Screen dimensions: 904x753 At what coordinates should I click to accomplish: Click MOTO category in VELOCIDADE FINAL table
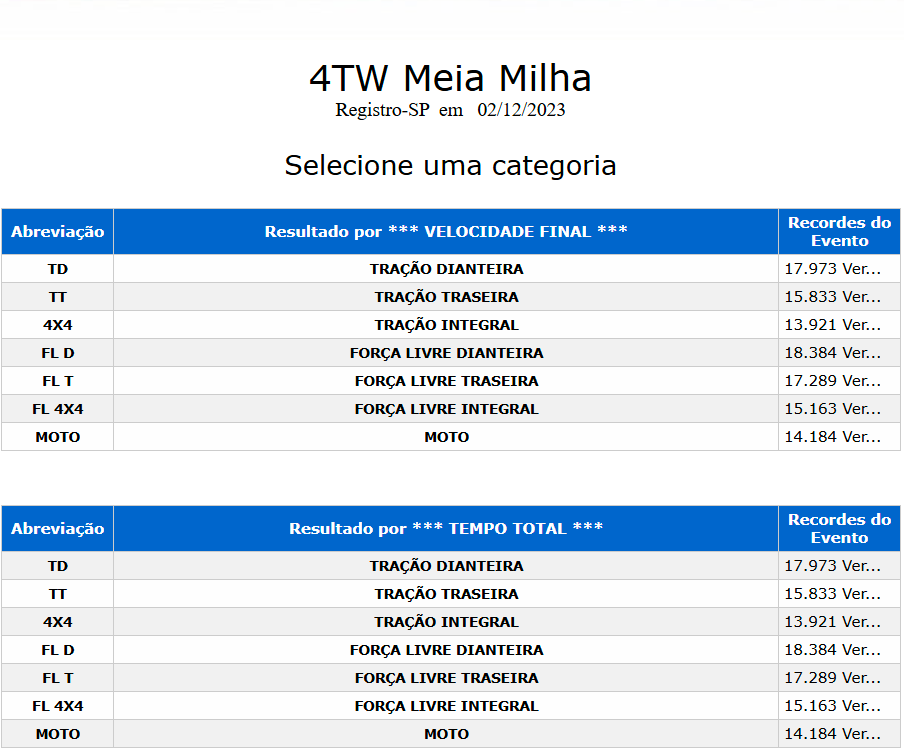(x=446, y=437)
